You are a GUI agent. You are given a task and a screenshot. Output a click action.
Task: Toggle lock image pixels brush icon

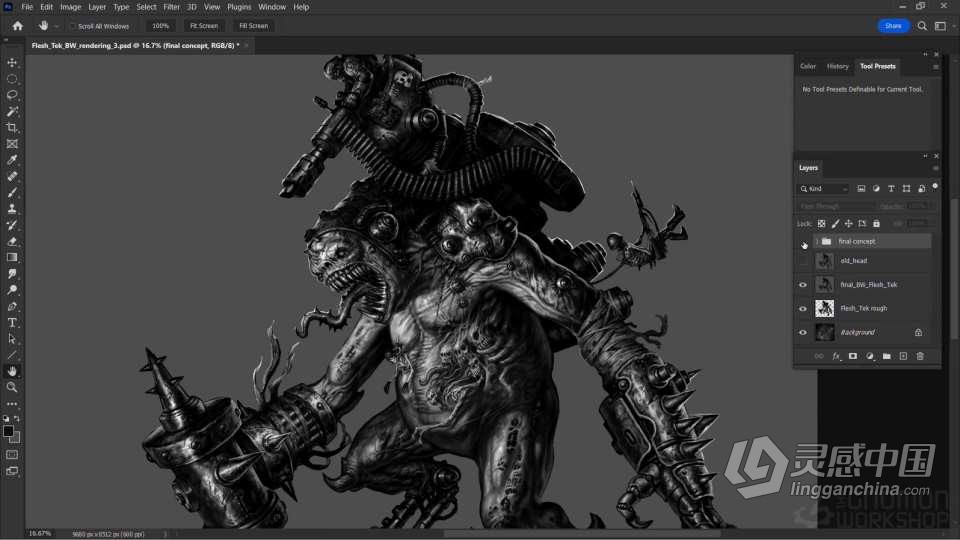click(x=835, y=224)
